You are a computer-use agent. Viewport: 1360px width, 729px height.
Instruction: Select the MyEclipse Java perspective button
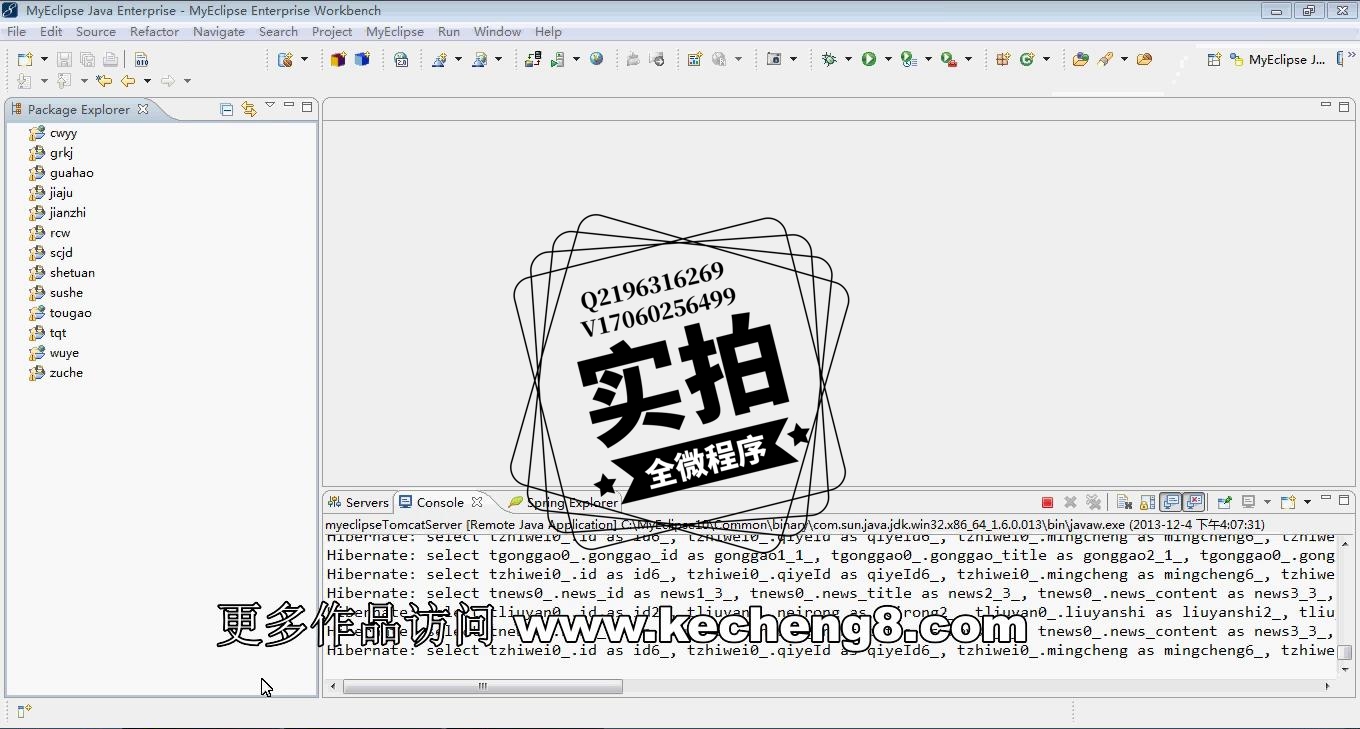pyautogui.click(x=1278, y=60)
